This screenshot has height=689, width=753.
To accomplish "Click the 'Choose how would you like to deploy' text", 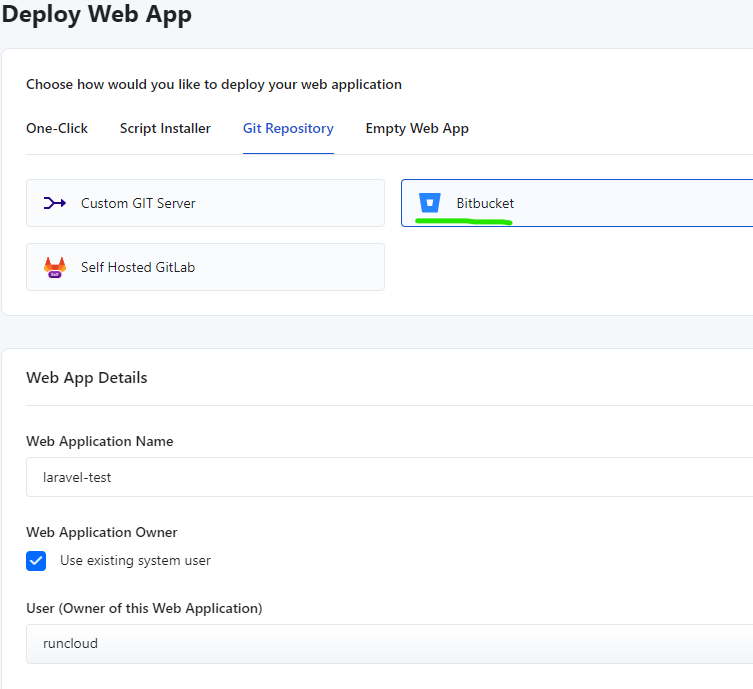I will tap(214, 85).
